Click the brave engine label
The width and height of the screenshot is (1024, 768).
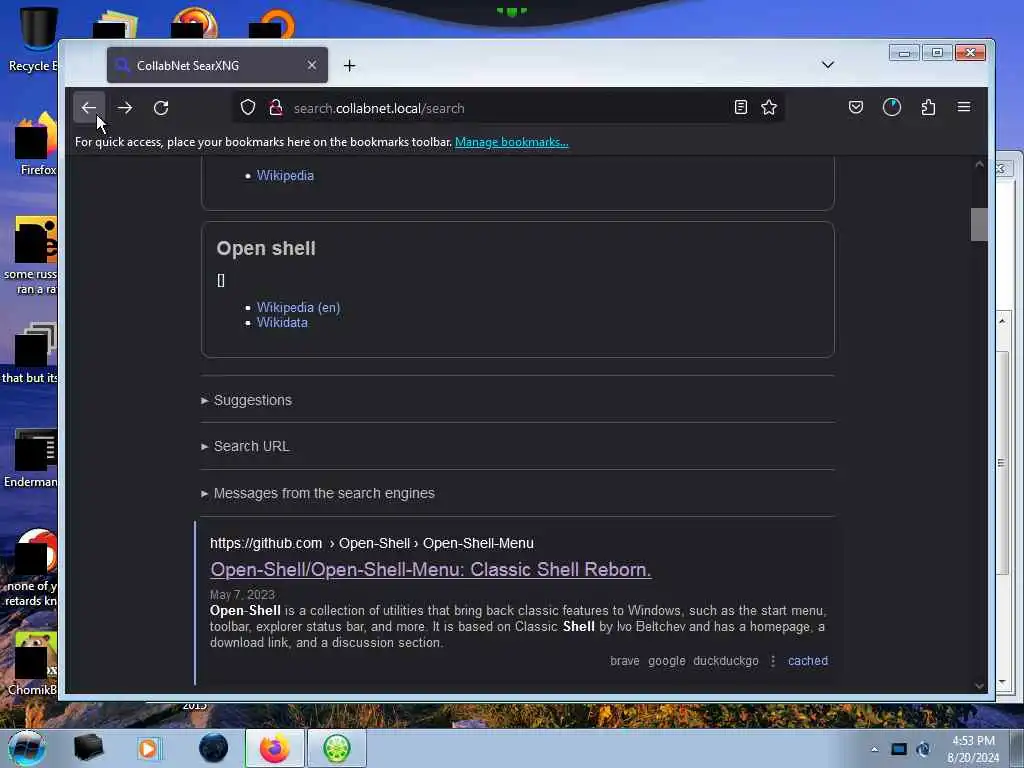pyautogui.click(x=625, y=661)
